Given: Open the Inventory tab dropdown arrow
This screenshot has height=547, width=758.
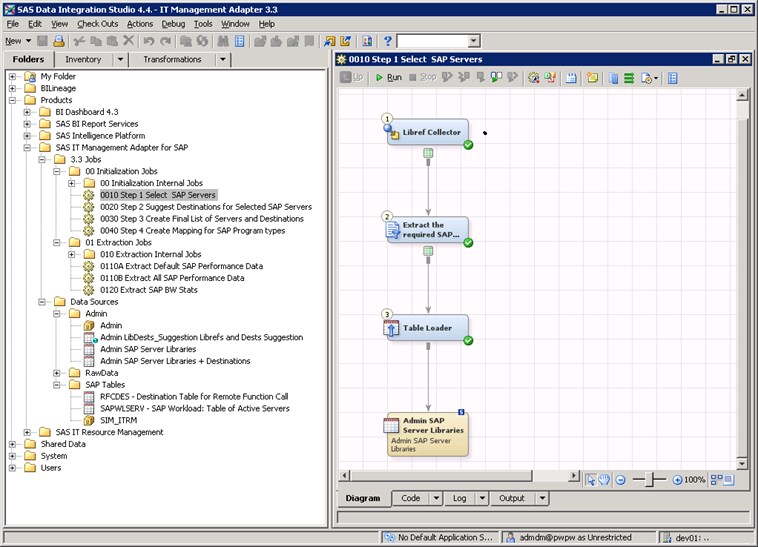Looking at the screenshot, I should pos(120,59).
